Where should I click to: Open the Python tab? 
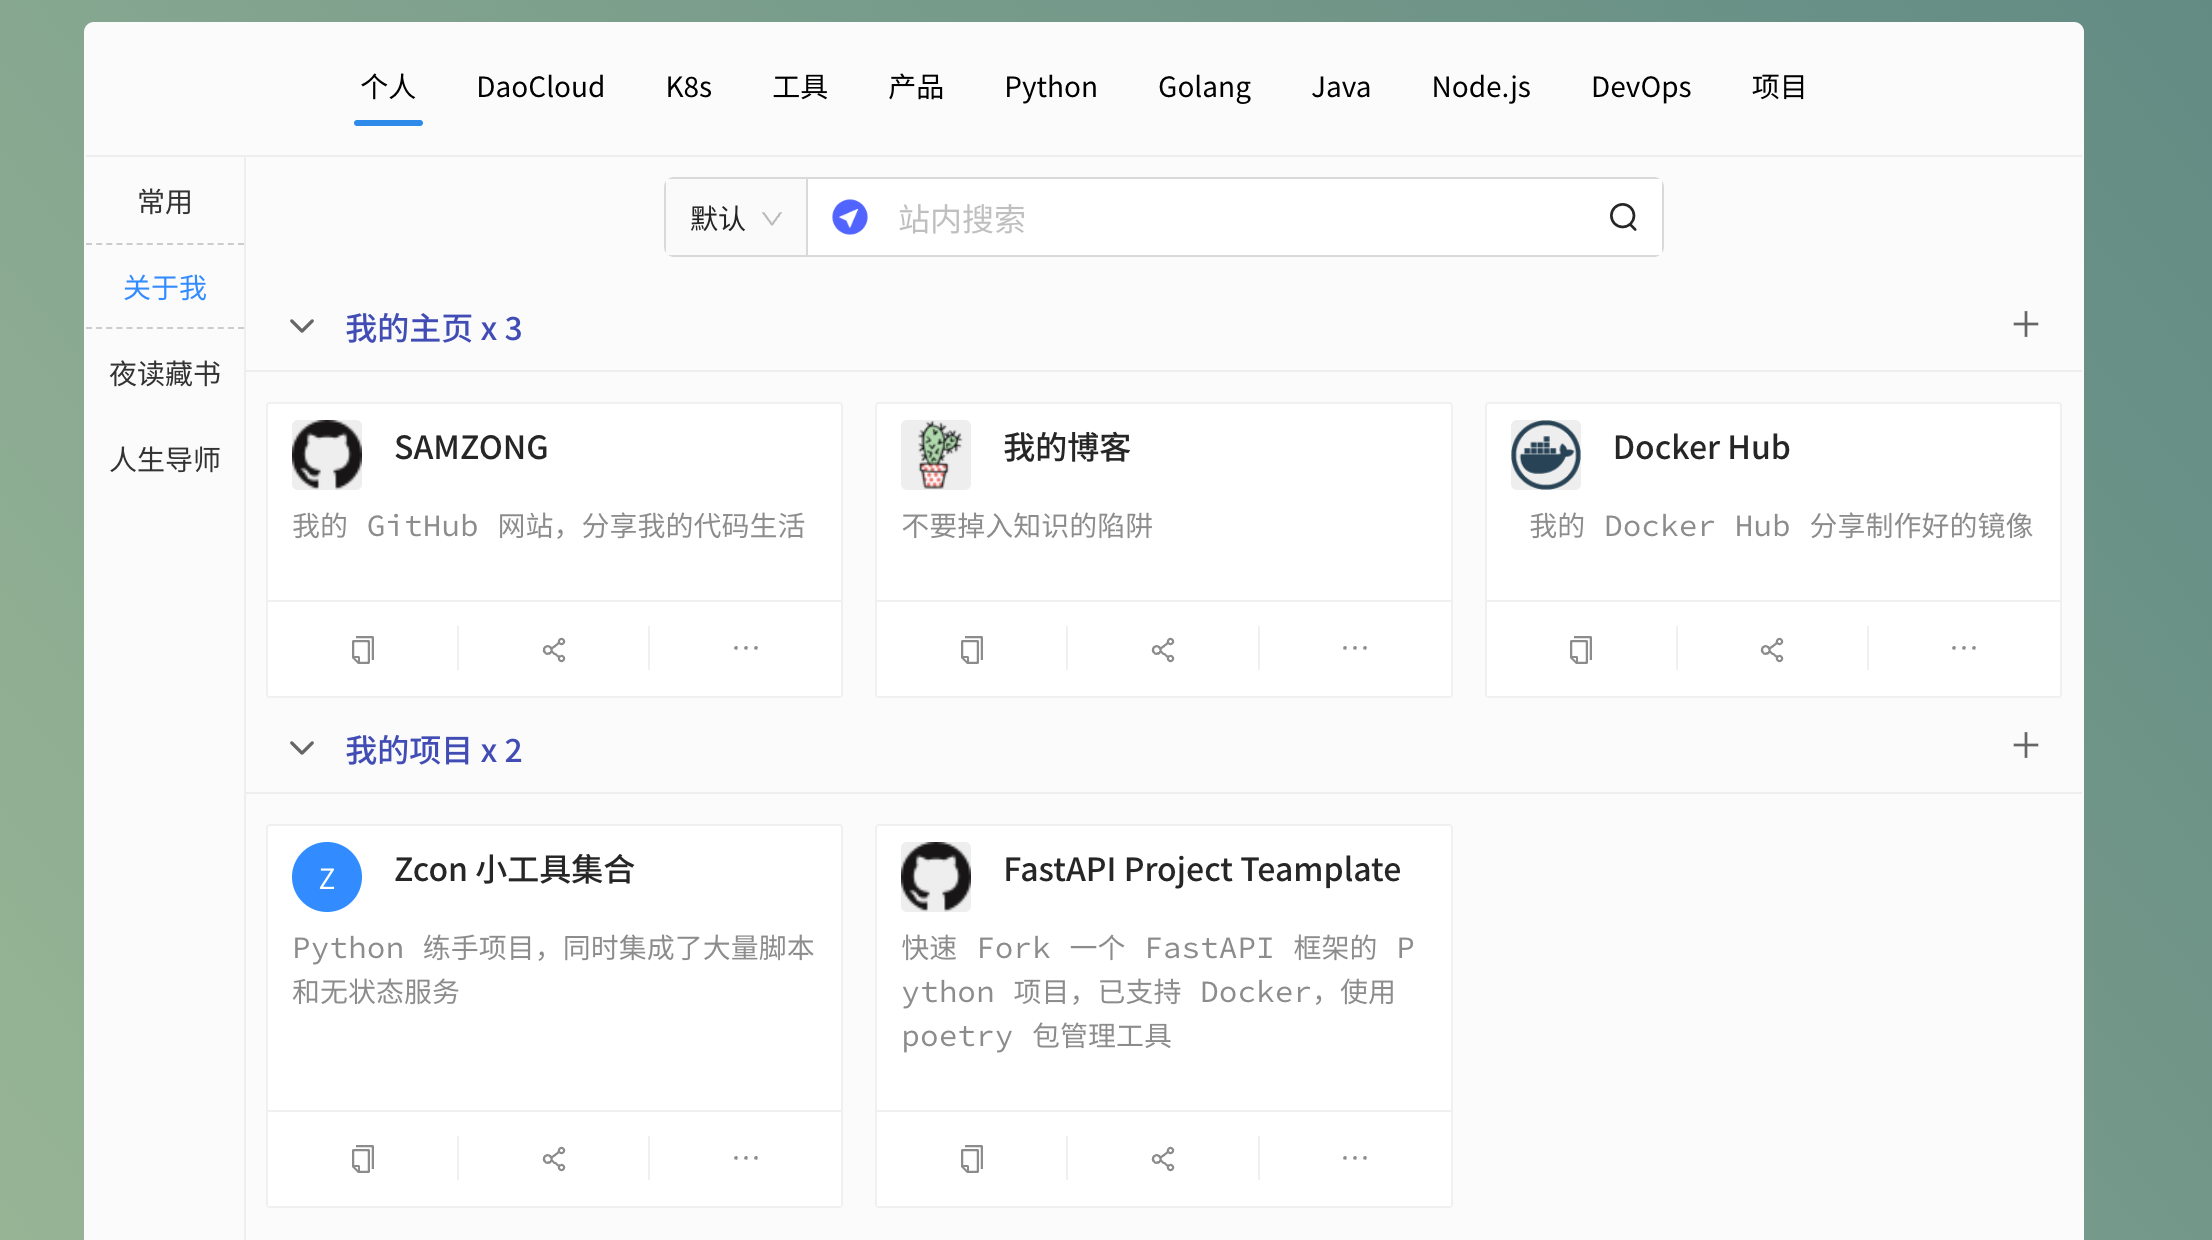1050,88
